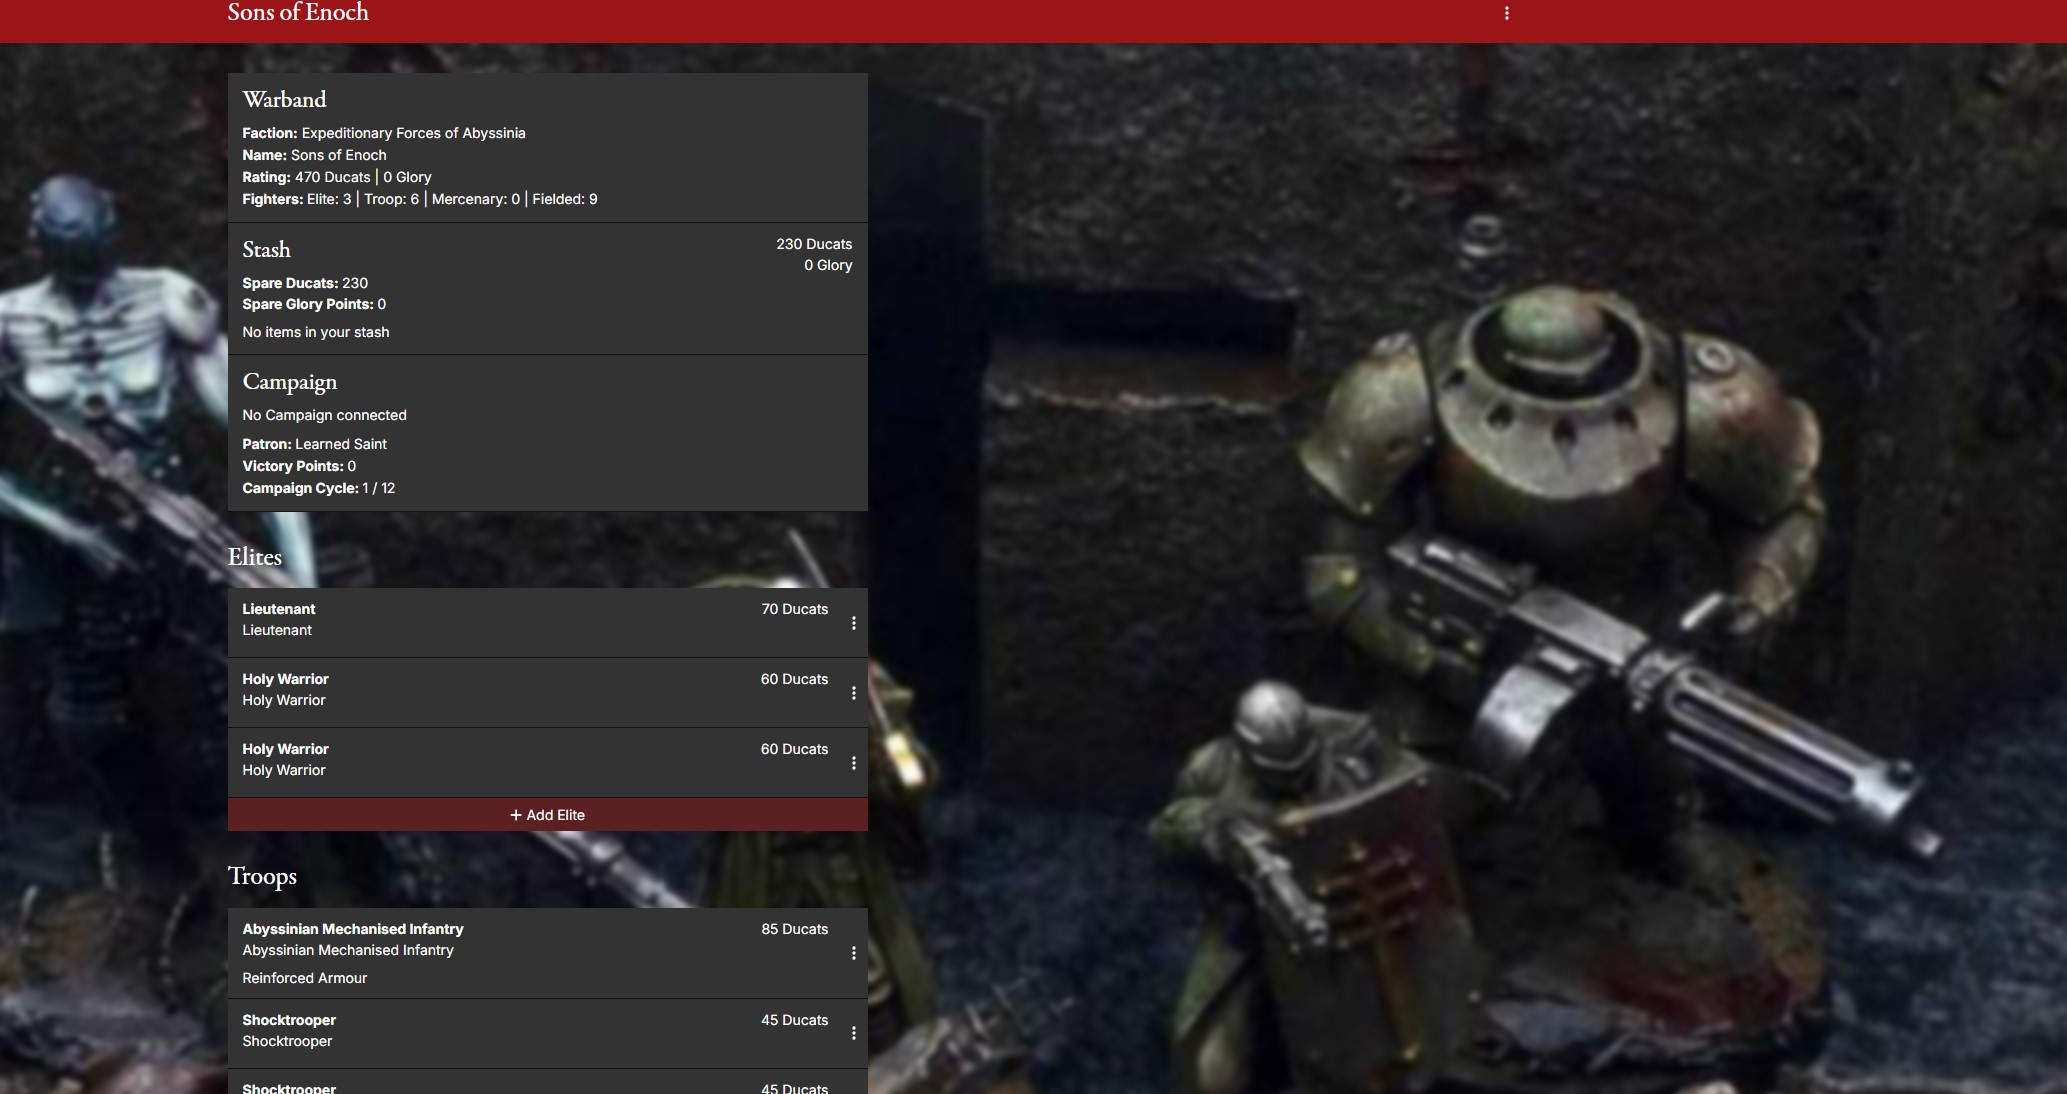Click Spare Glory Points: 0 text
Screen dimensions: 2067x1094
tap(314, 304)
